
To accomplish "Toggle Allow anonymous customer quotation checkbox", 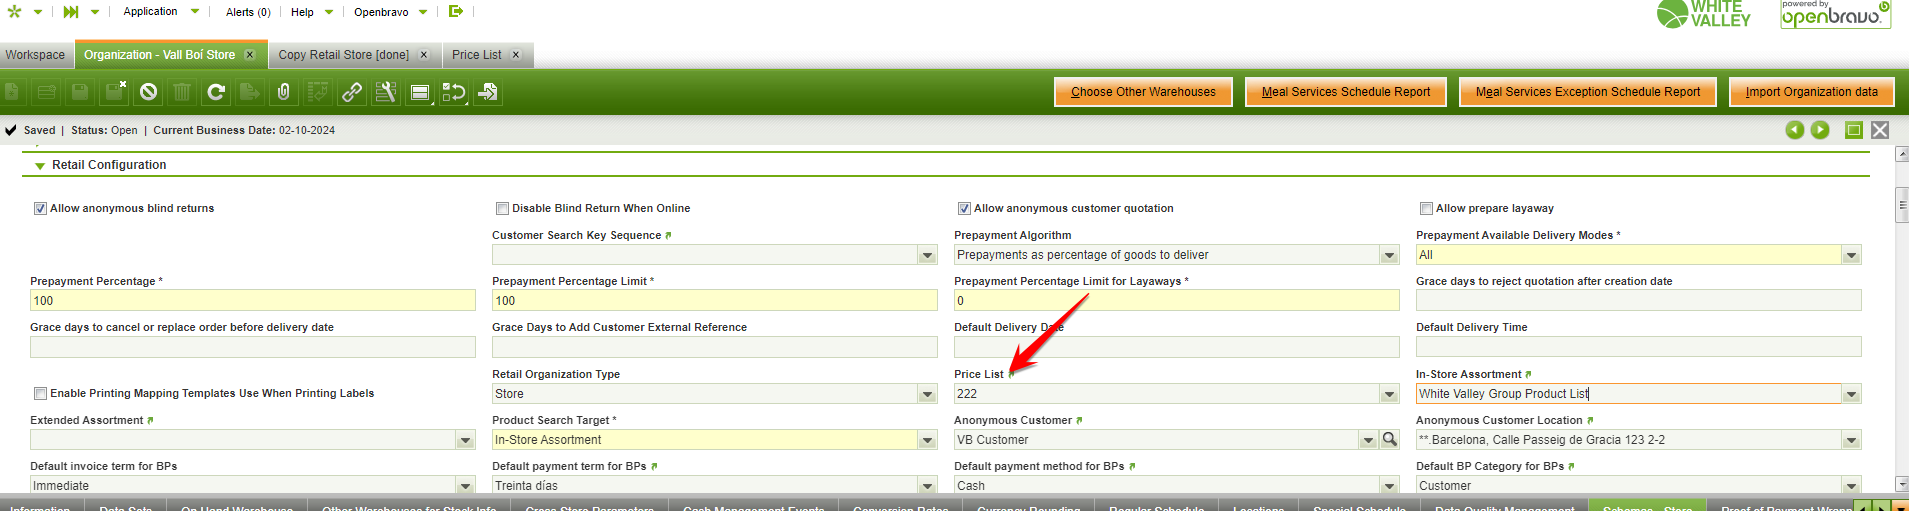I will pos(964,208).
